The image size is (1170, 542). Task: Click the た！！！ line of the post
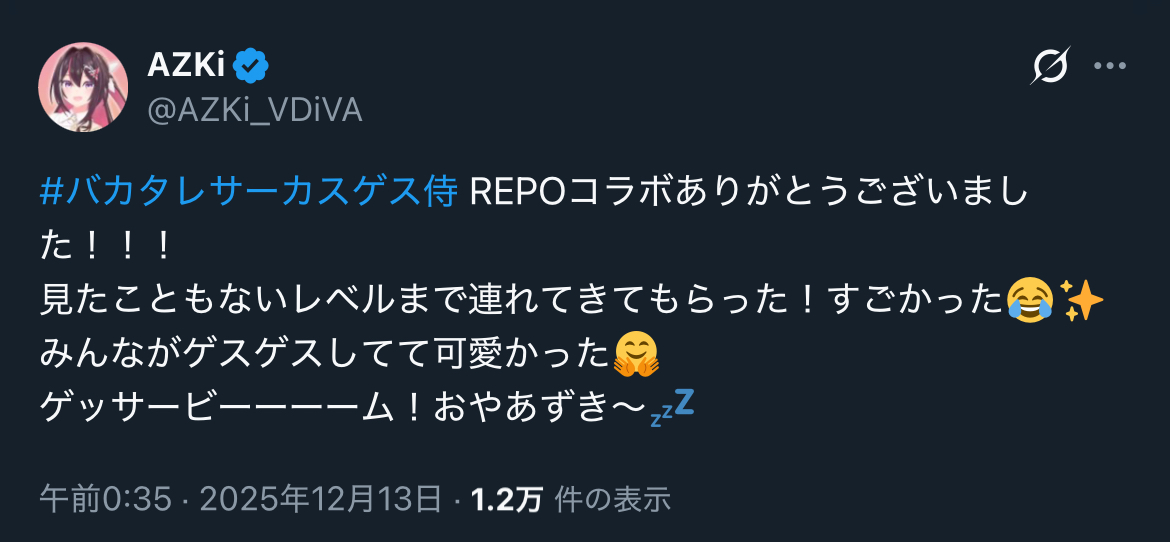coord(106,247)
